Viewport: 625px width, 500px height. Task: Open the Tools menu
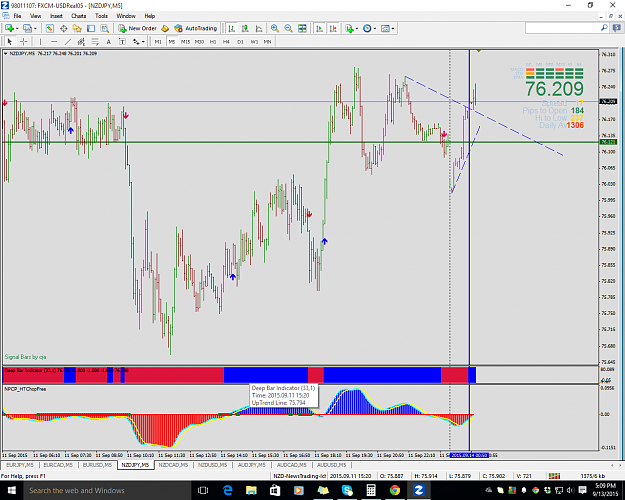click(101, 16)
